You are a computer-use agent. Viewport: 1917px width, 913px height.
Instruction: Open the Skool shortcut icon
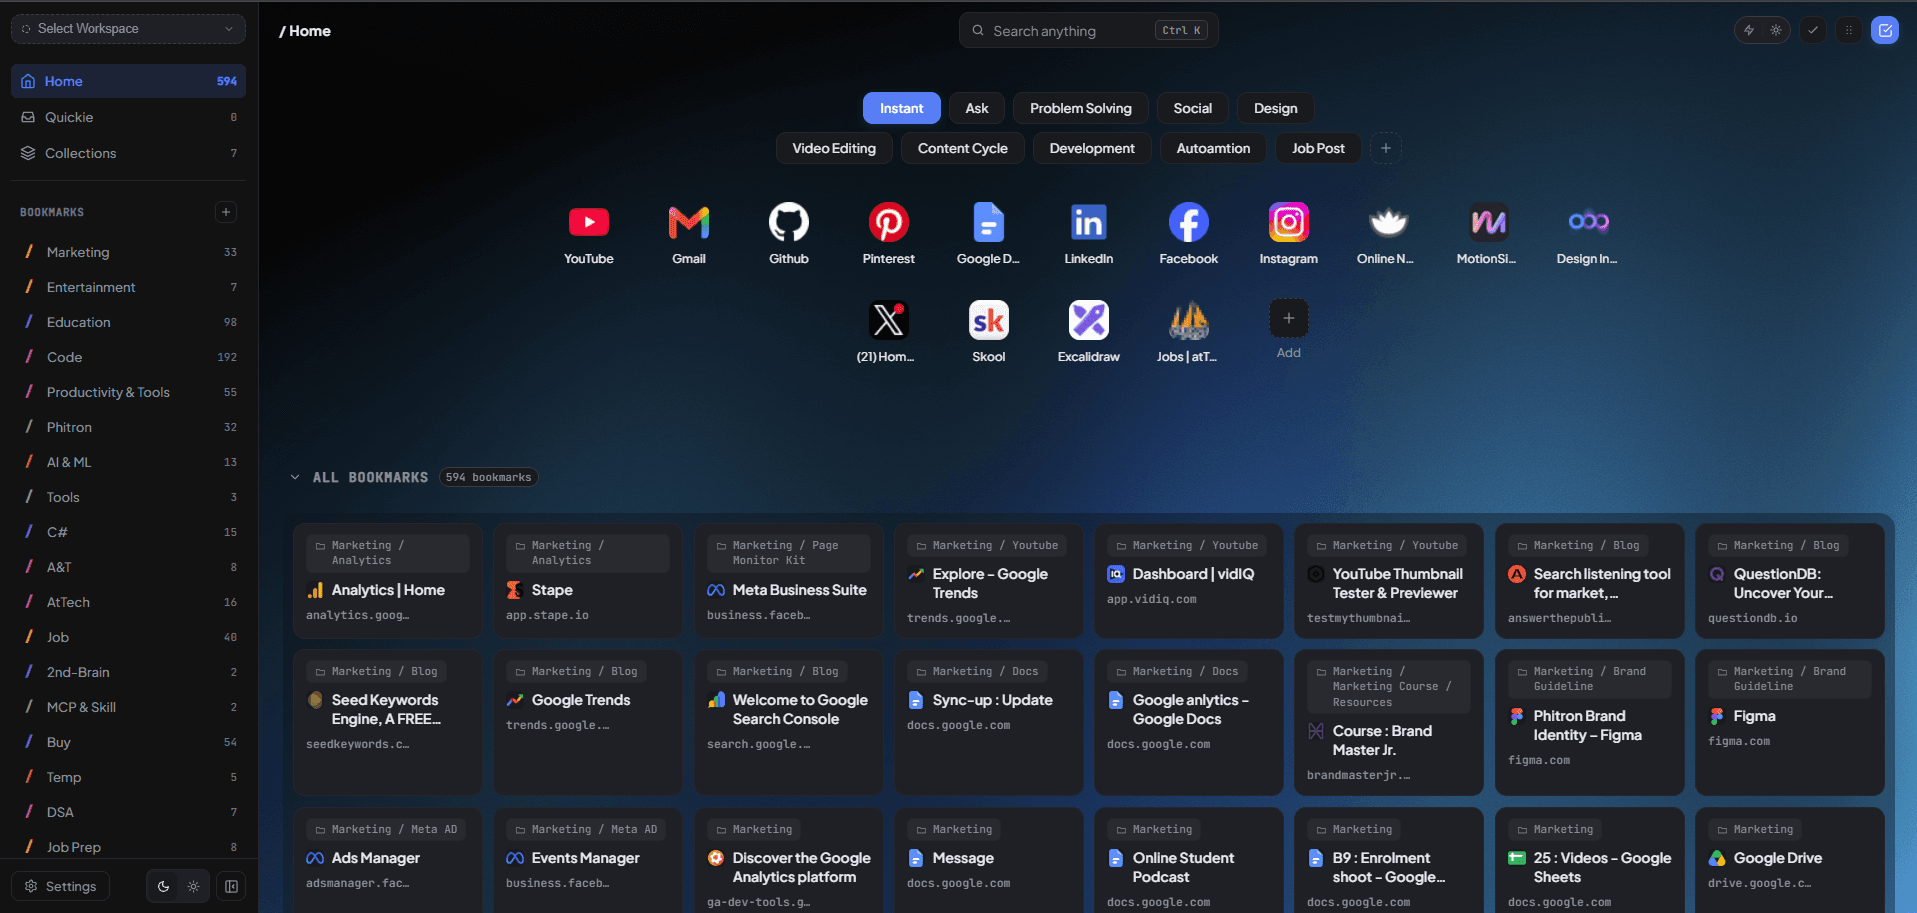[x=989, y=320]
